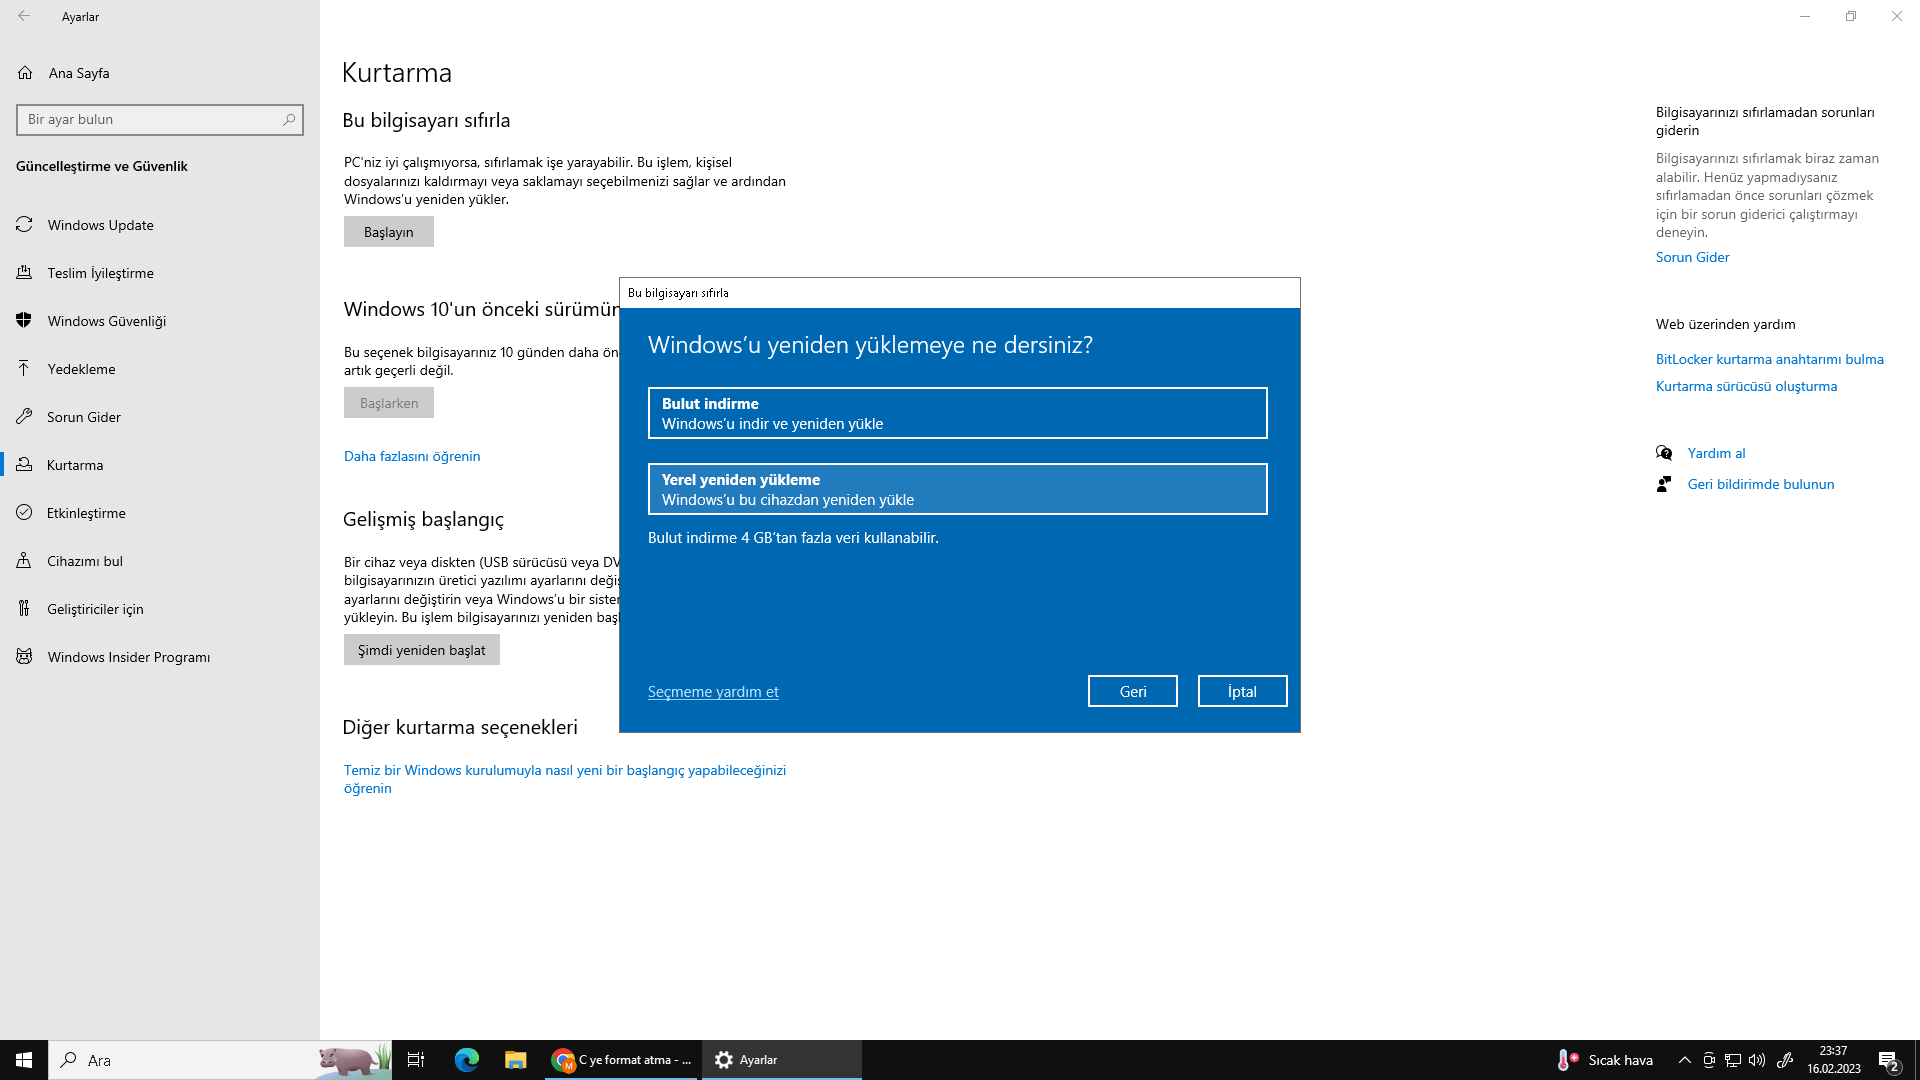Click Teslim İyileştirme icon
Viewport: 1920px width, 1080px height.
coord(24,273)
